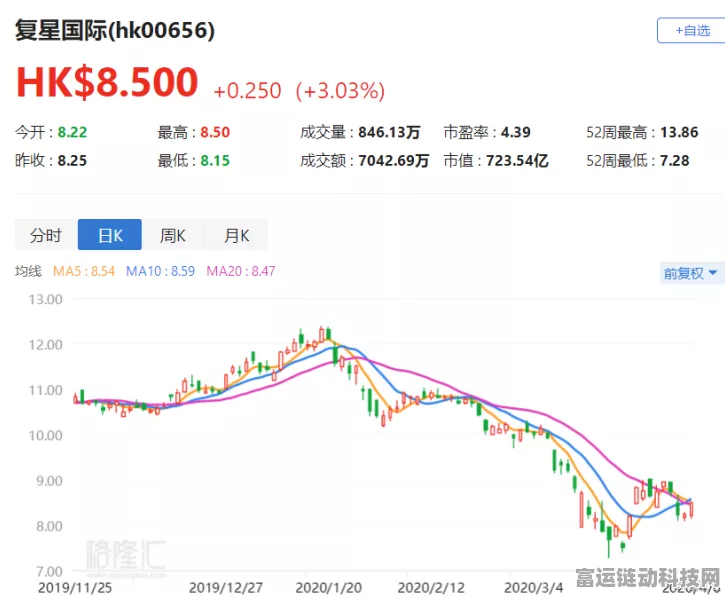Click the 昨收 value 8.25

72,160
